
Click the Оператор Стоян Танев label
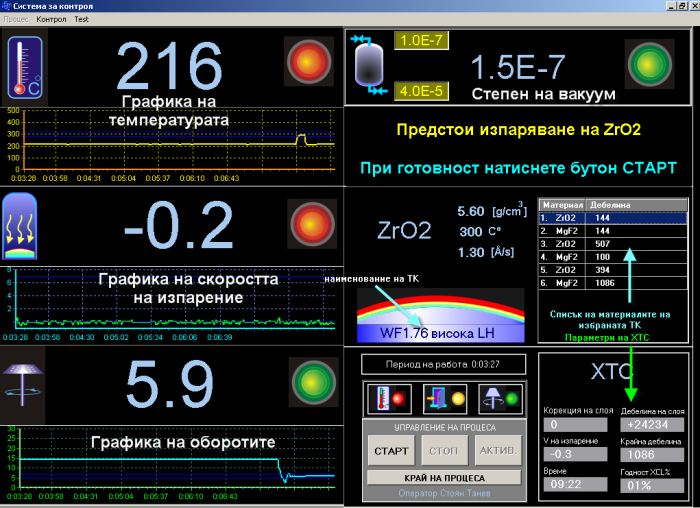pyautogui.click(x=444, y=493)
